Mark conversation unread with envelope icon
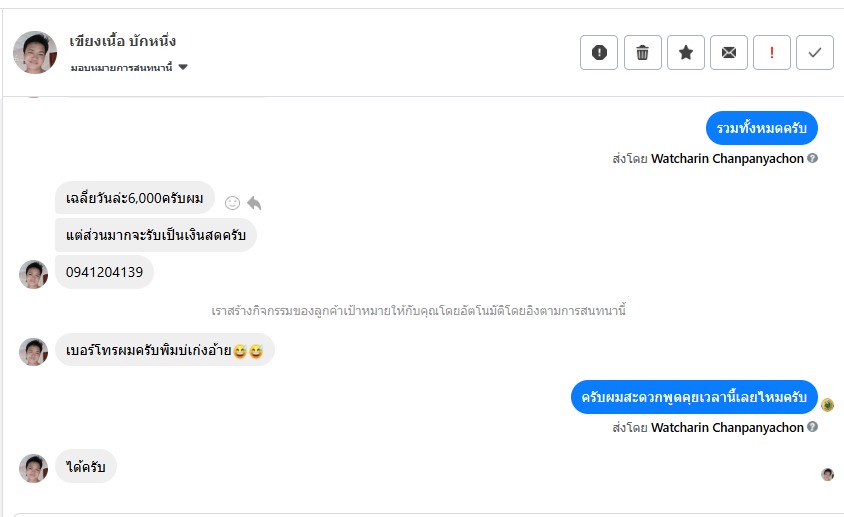 click(x=729, y=53)
